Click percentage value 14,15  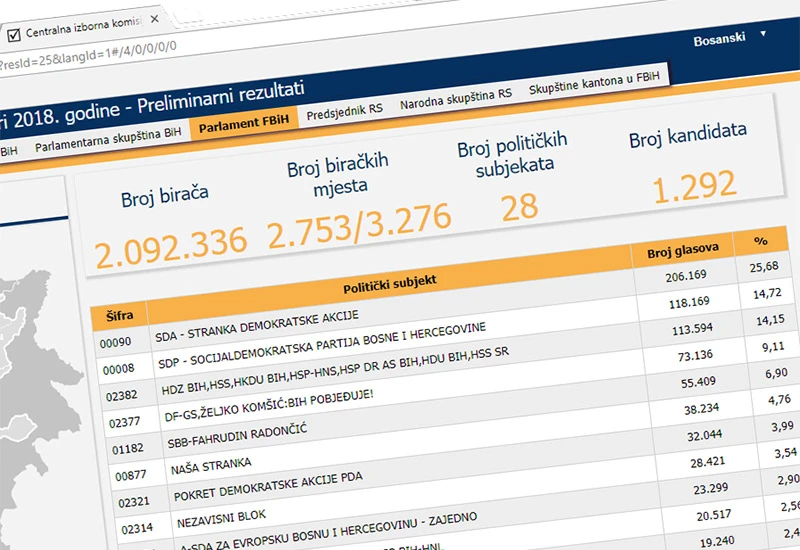point(770,320)
